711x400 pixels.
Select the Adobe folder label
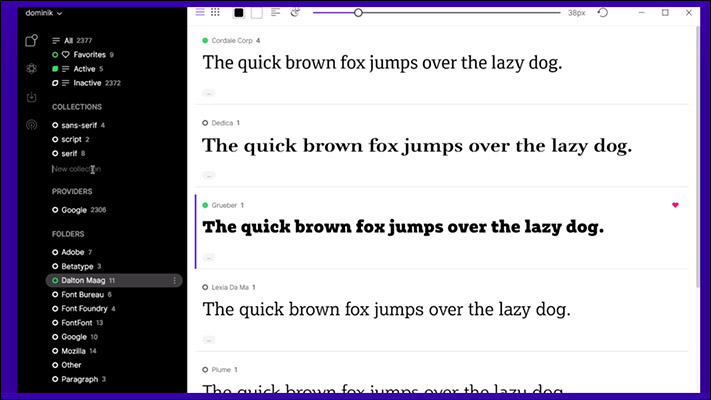(x=73, y=252)
